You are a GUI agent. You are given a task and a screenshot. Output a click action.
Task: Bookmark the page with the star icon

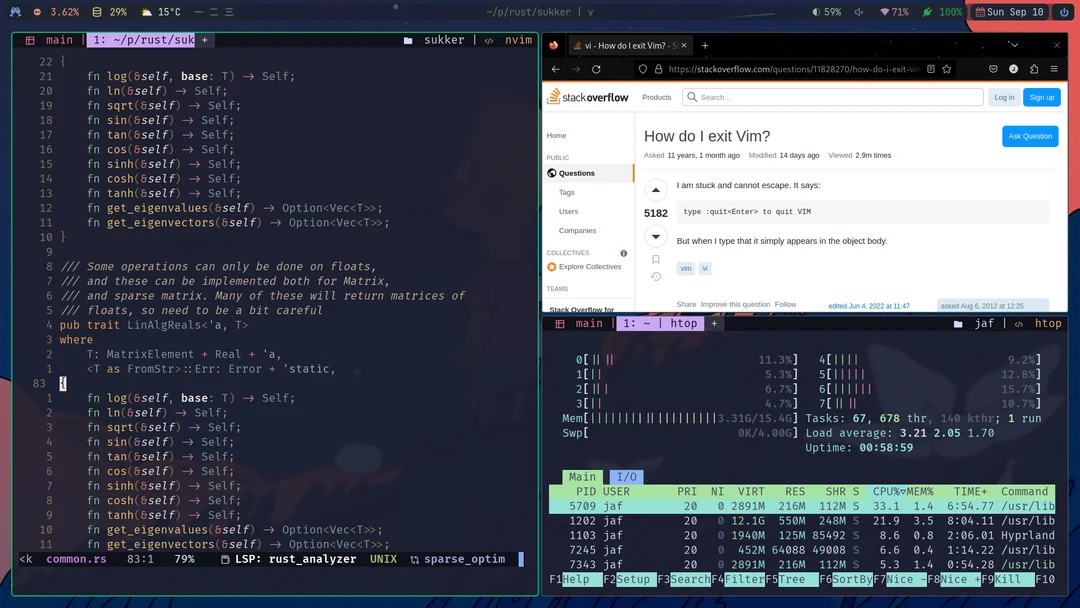click(x=946, y=69)
